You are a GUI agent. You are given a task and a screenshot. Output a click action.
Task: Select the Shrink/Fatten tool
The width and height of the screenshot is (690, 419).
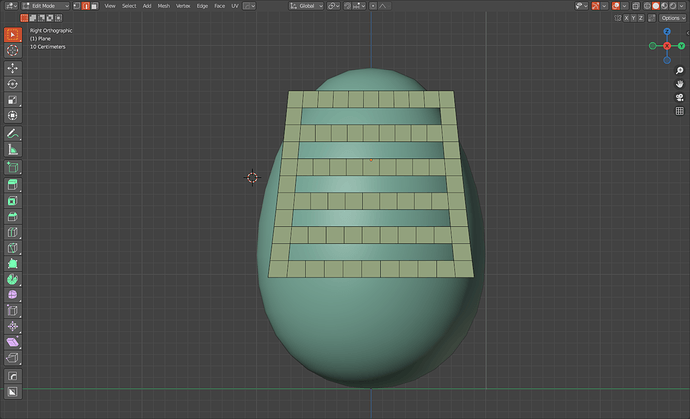pos(13,326)
